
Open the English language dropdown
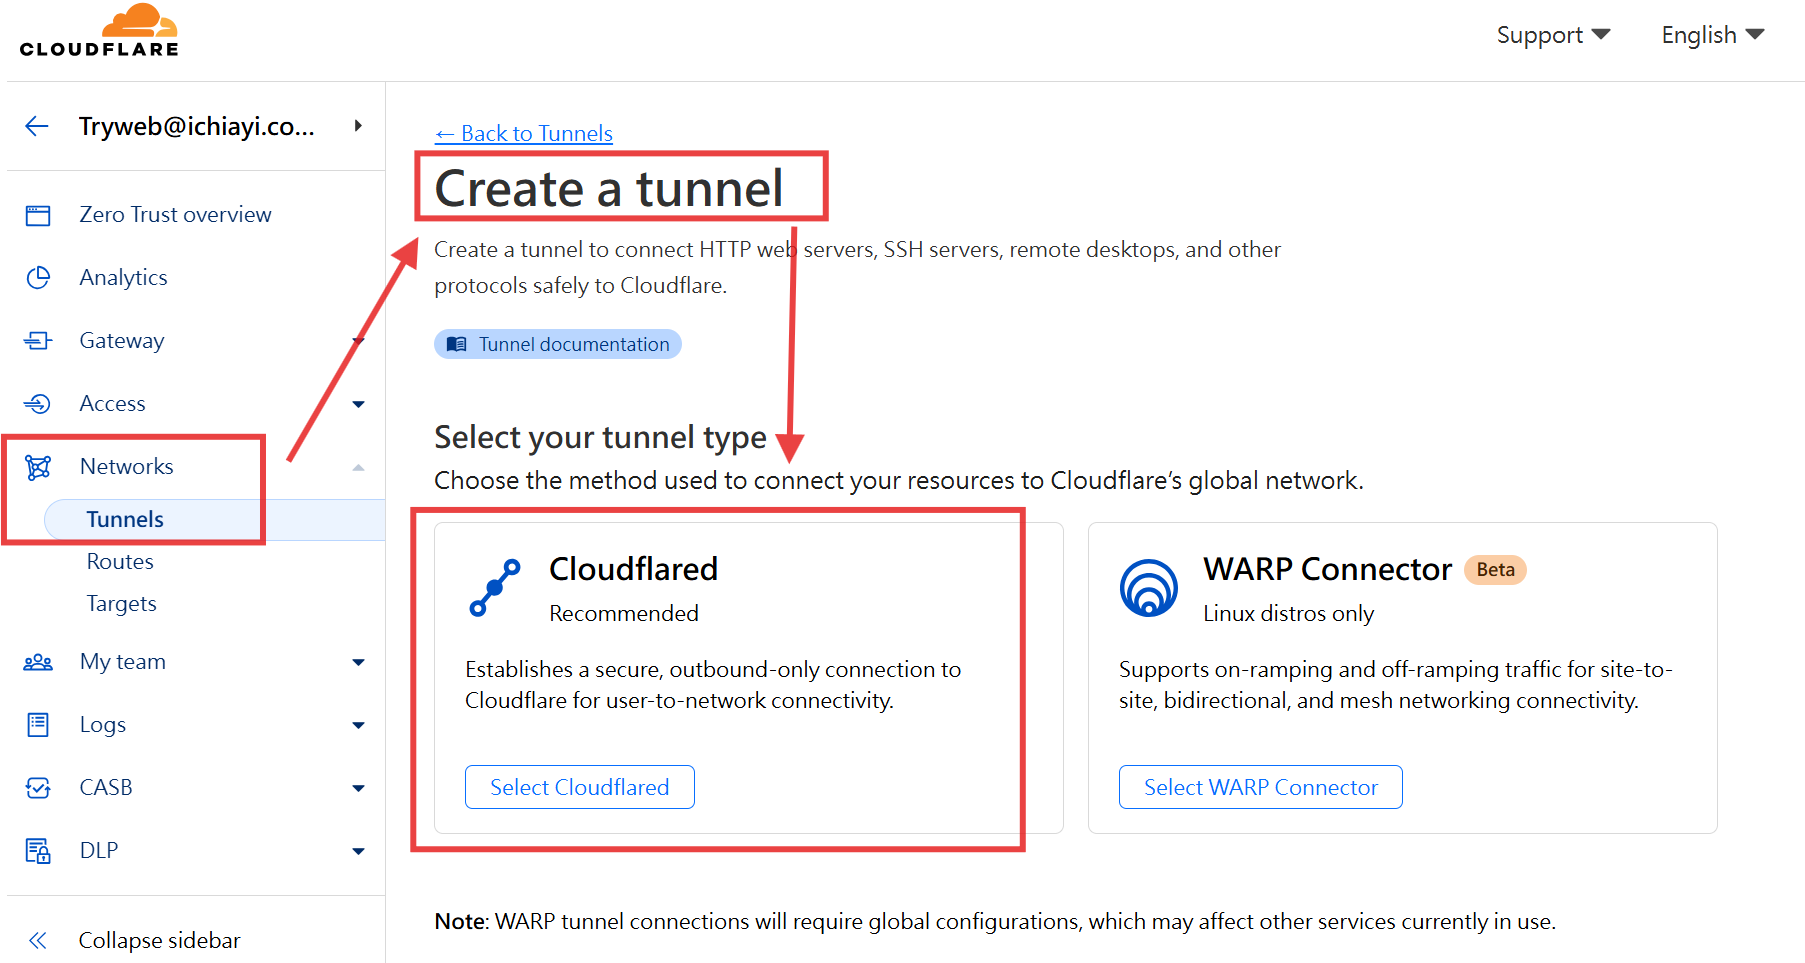click(1712, 35)
